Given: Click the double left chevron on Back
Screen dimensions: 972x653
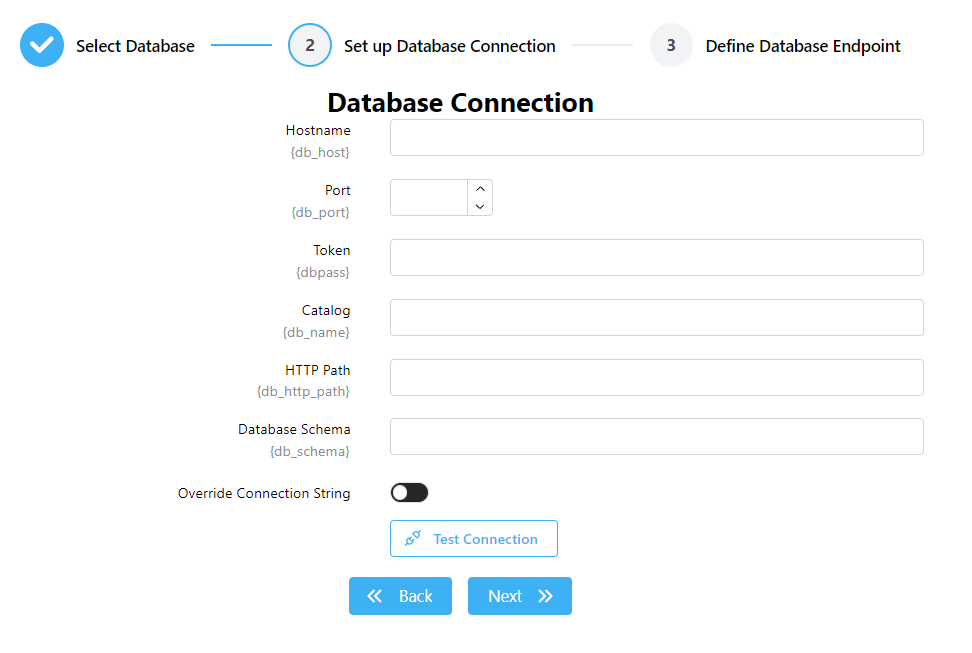Looking at the screenshot, I should tap(375, 596).
